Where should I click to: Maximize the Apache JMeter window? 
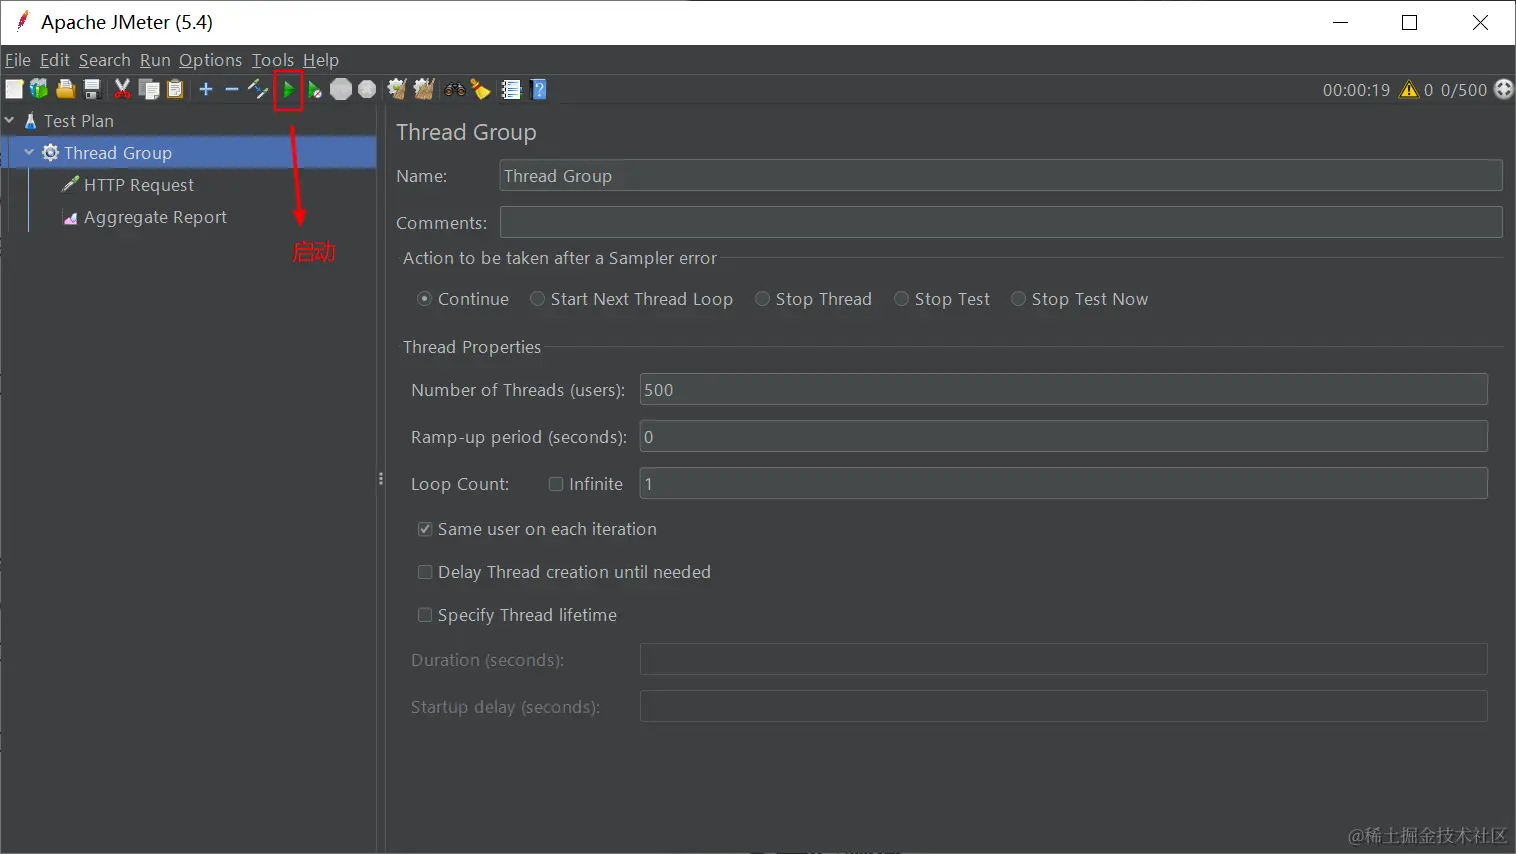[1410, 22]
